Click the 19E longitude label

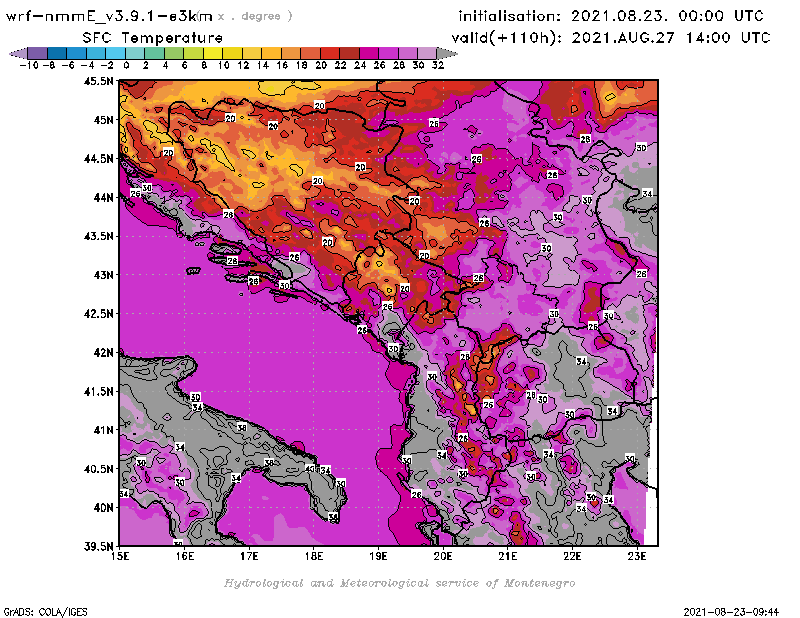[x=379, y=556]
